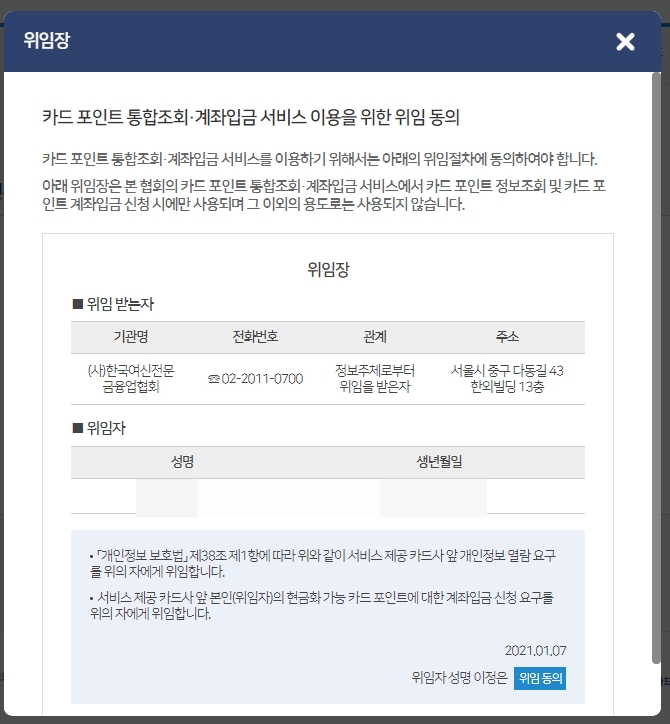Click the 서비스 제공 카드사 앞 본인 bullet

click(321, 605)
